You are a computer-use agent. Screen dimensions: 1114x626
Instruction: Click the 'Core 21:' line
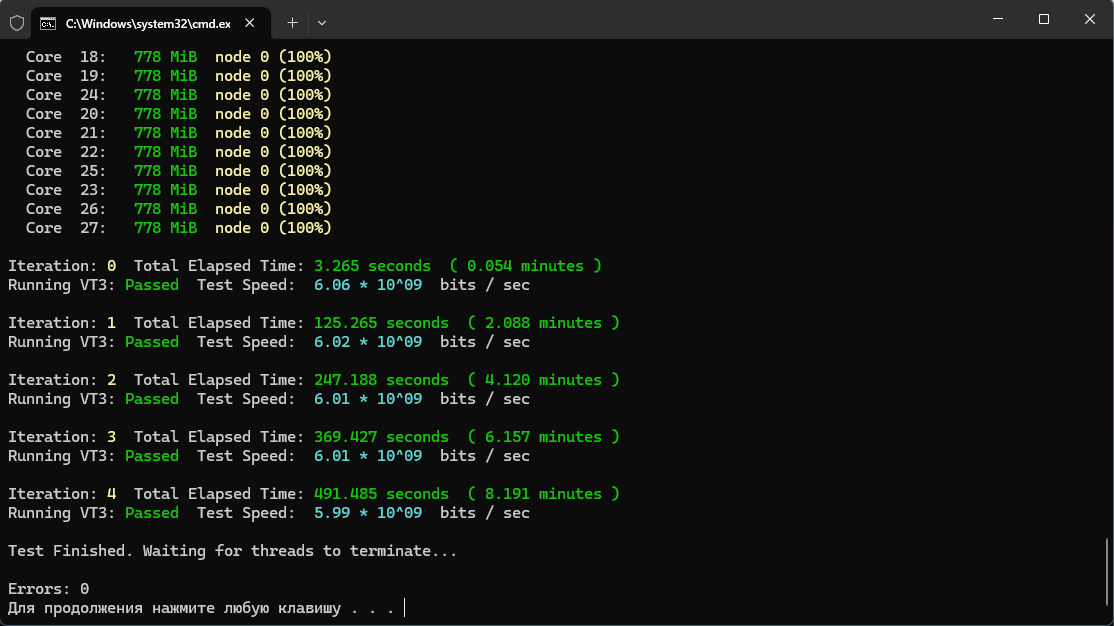(x=178, y=133)
